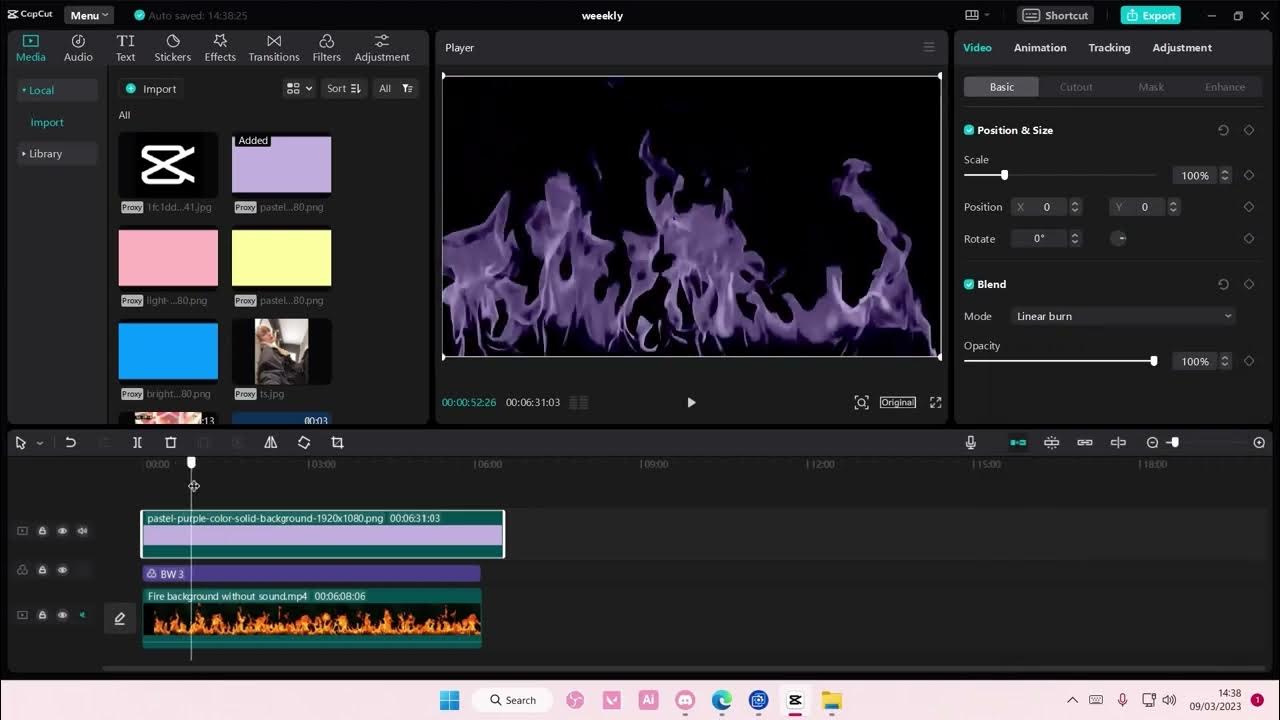Click the Scale slider handle
Image resolution: width=1280 pixels, height=720 pixels.
click(x=1004, y=175)
